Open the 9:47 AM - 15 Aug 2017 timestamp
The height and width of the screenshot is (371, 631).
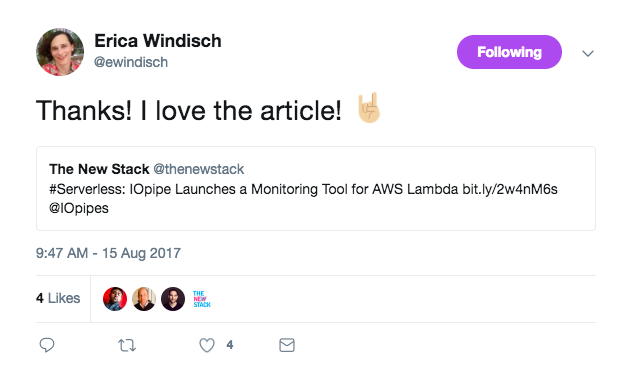108,253
